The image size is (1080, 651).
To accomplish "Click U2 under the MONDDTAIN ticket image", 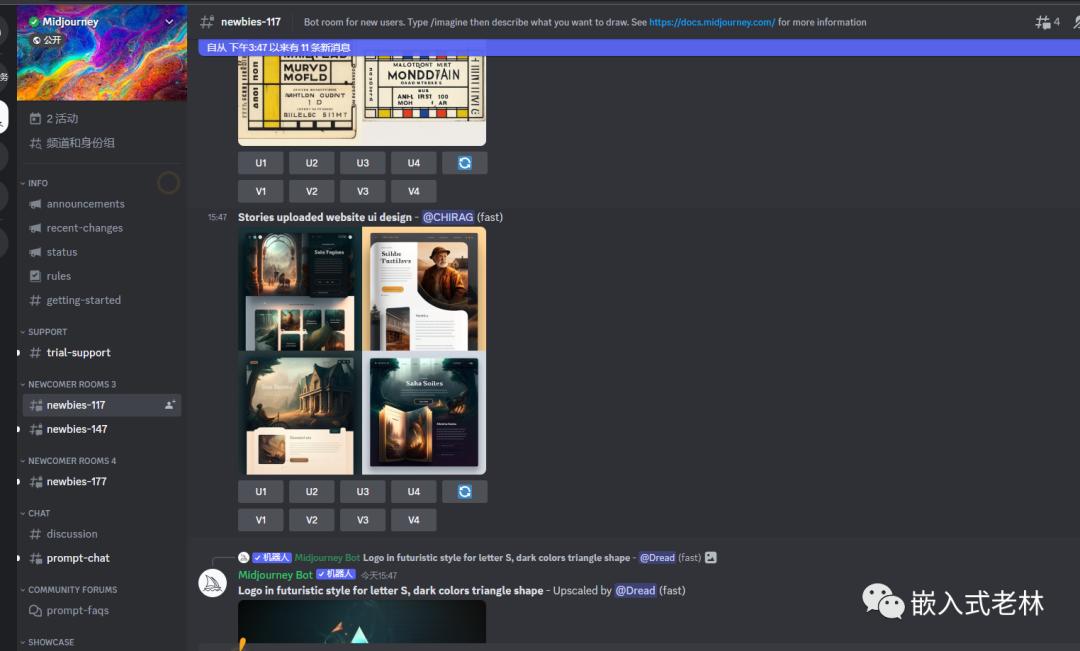I will pyautogui.click(x=311, y=163).
